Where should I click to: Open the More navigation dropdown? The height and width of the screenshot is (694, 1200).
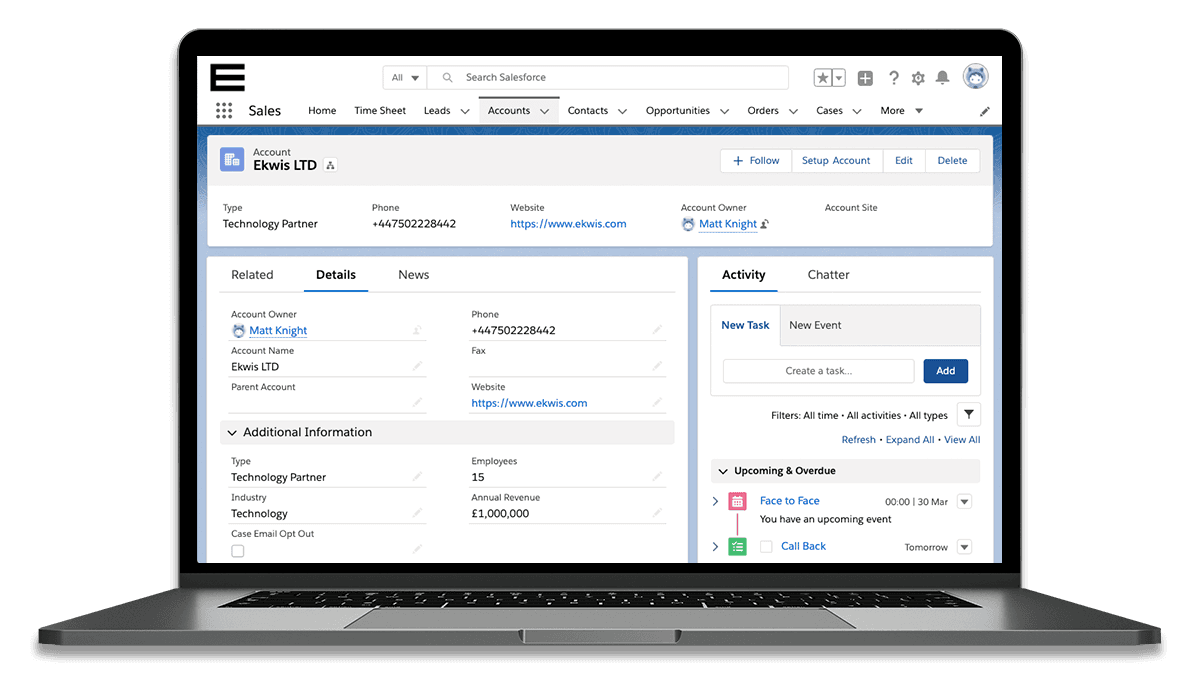click(902, 111)
